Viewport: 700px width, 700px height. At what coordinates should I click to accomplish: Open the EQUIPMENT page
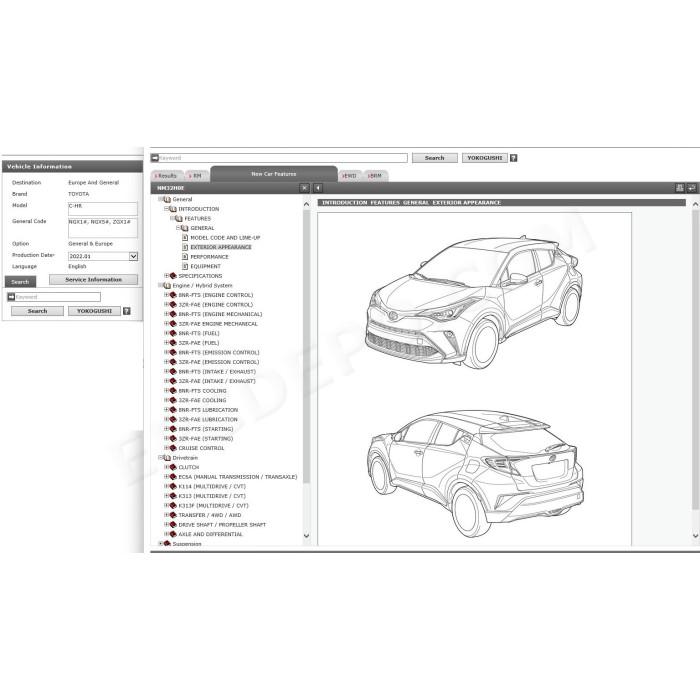(206, 267)
